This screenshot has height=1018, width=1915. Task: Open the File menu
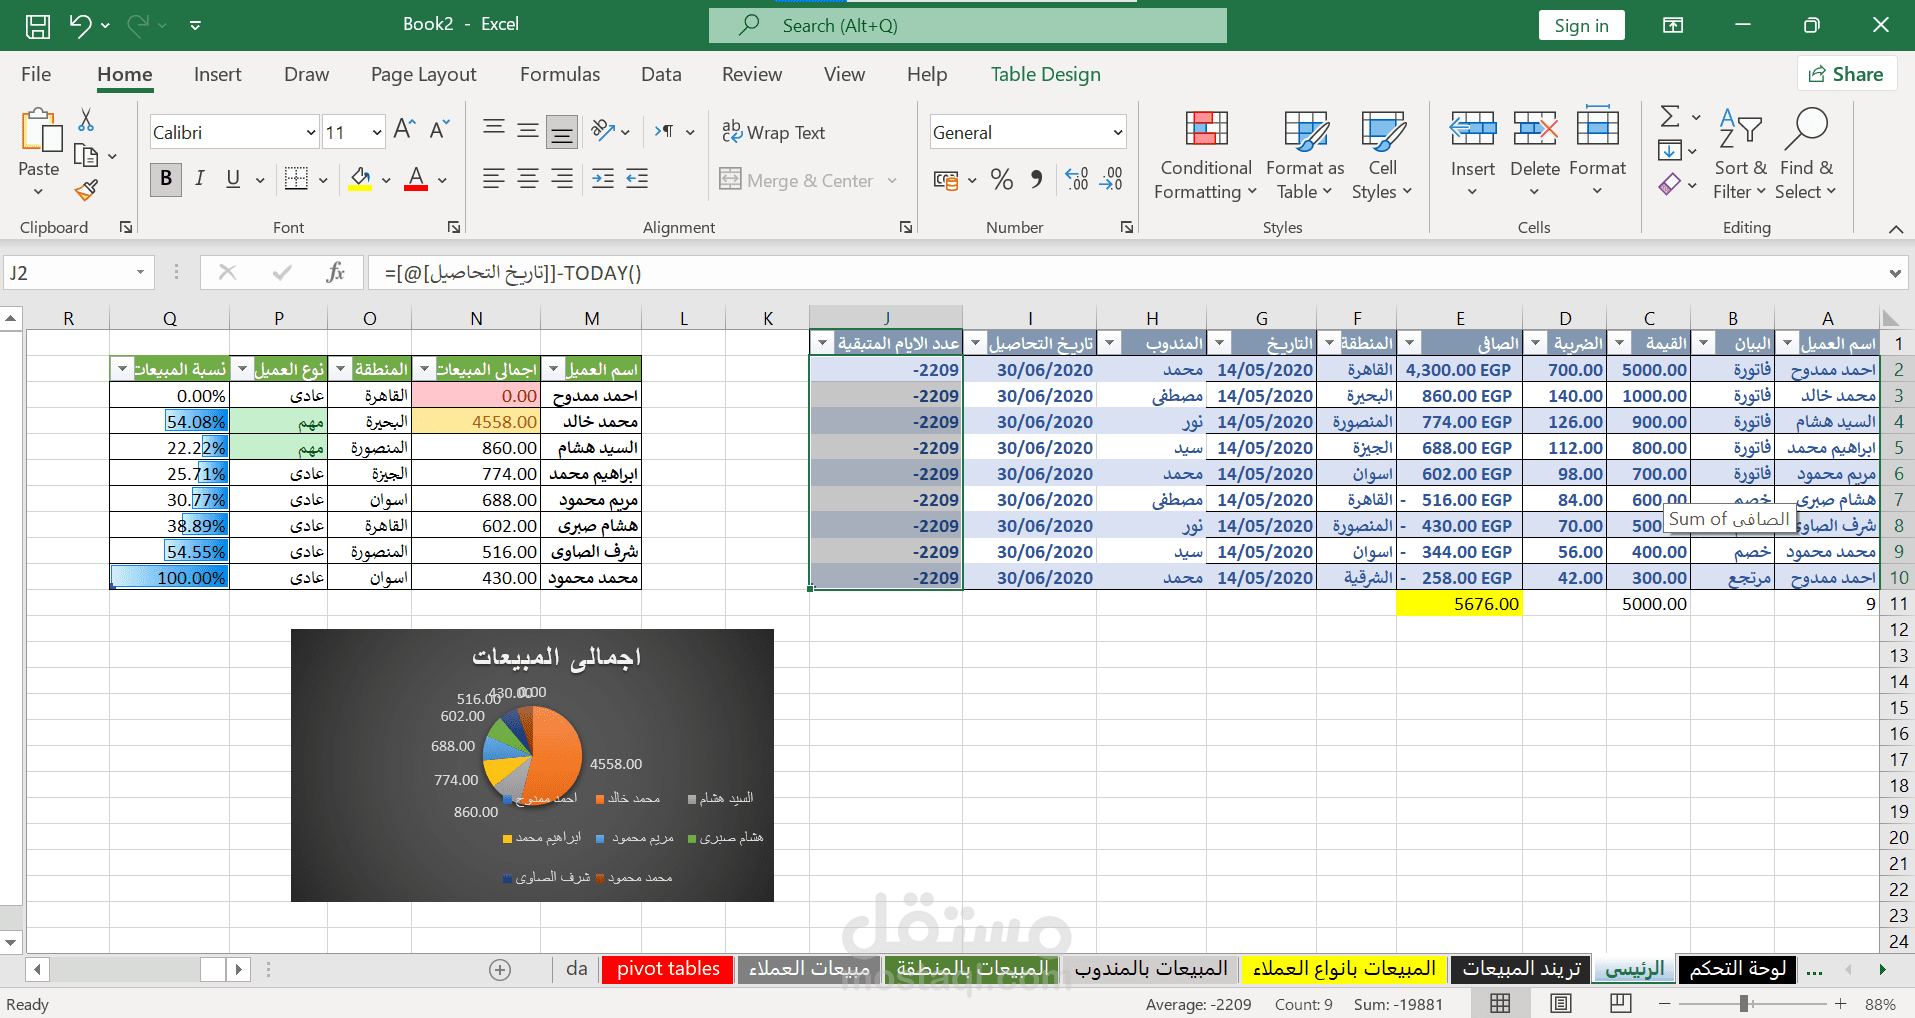coord(36,74)
